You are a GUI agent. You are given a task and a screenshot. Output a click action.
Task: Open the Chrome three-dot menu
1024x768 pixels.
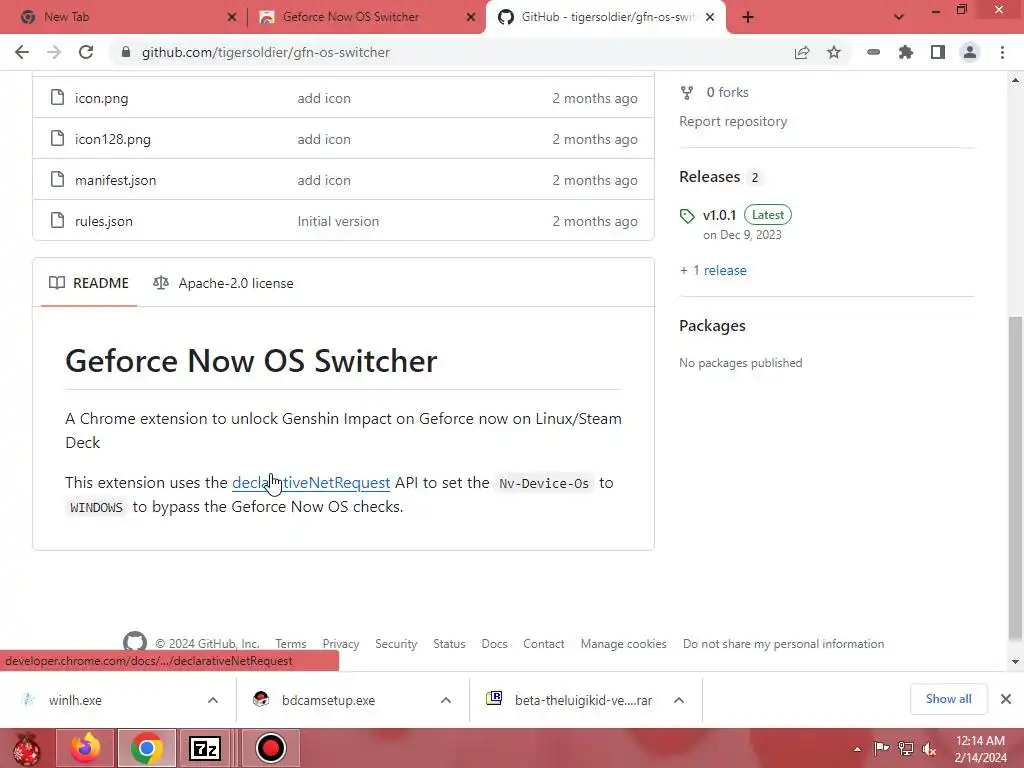click(1002, 52)
